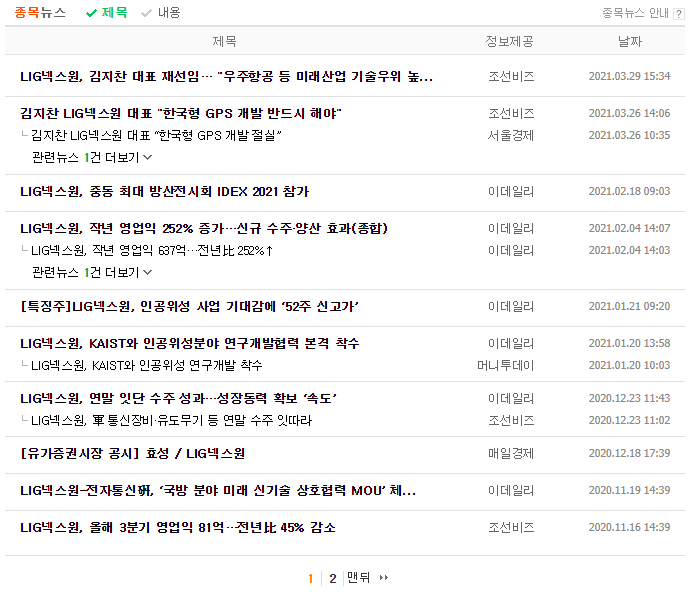Image resolution: width=689 pixels, height=592 pixels.
Task: Click date 2020.12.18 17:39
Action: [x=629, y=454]
